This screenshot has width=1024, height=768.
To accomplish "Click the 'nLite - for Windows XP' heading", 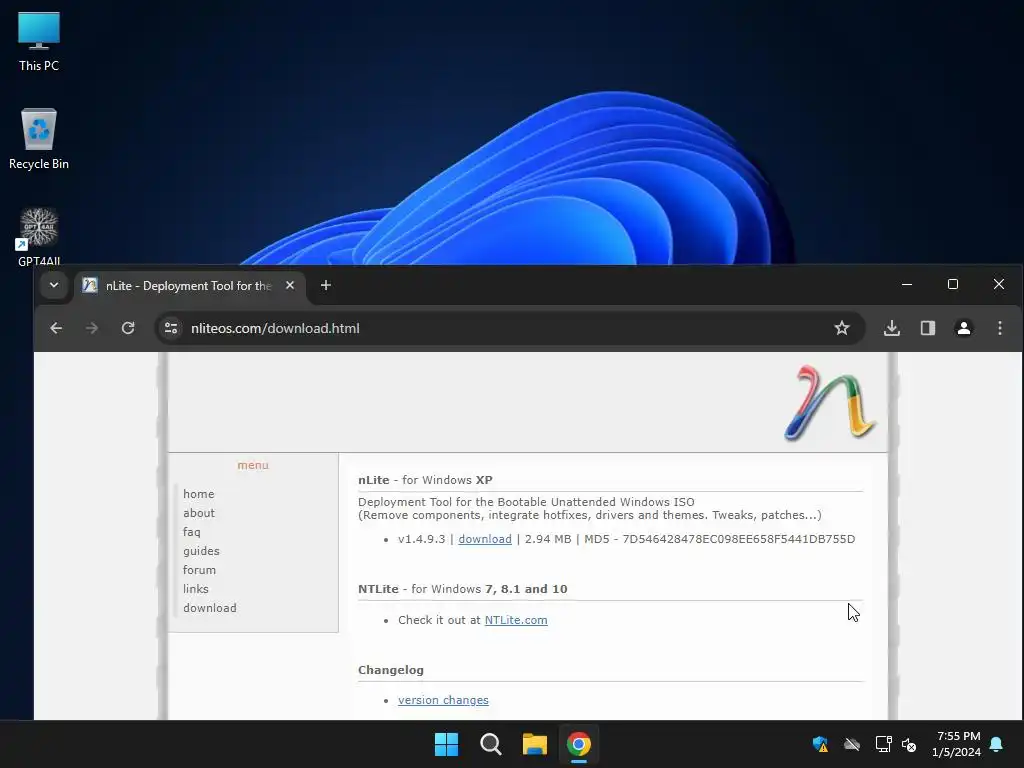I will [x=425, y=479].
